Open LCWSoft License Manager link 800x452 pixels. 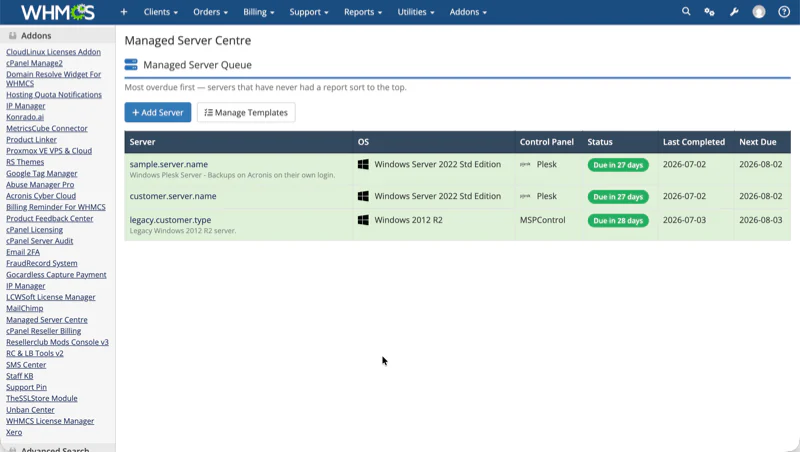coord(51,297)
